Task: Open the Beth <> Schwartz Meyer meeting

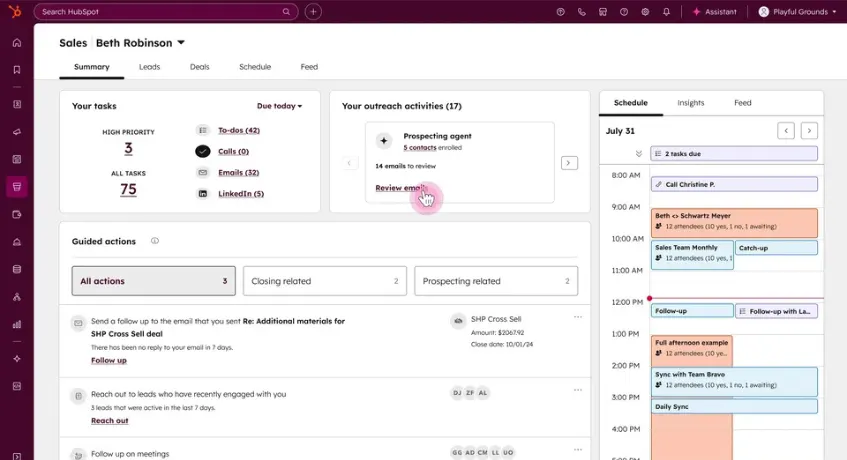Action: 734,223
